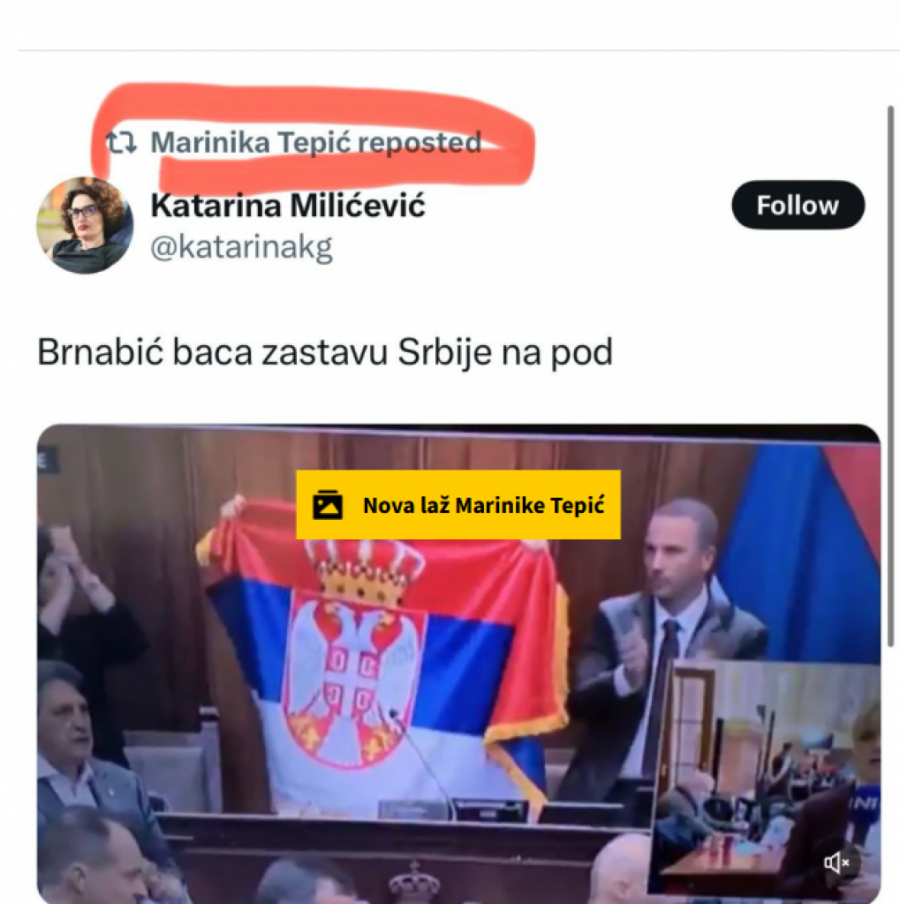Image resolution: width=900 pixels, height=904 pixels.
Task: Follow Katarina Milićević
Action: click(x=798, y=205)
